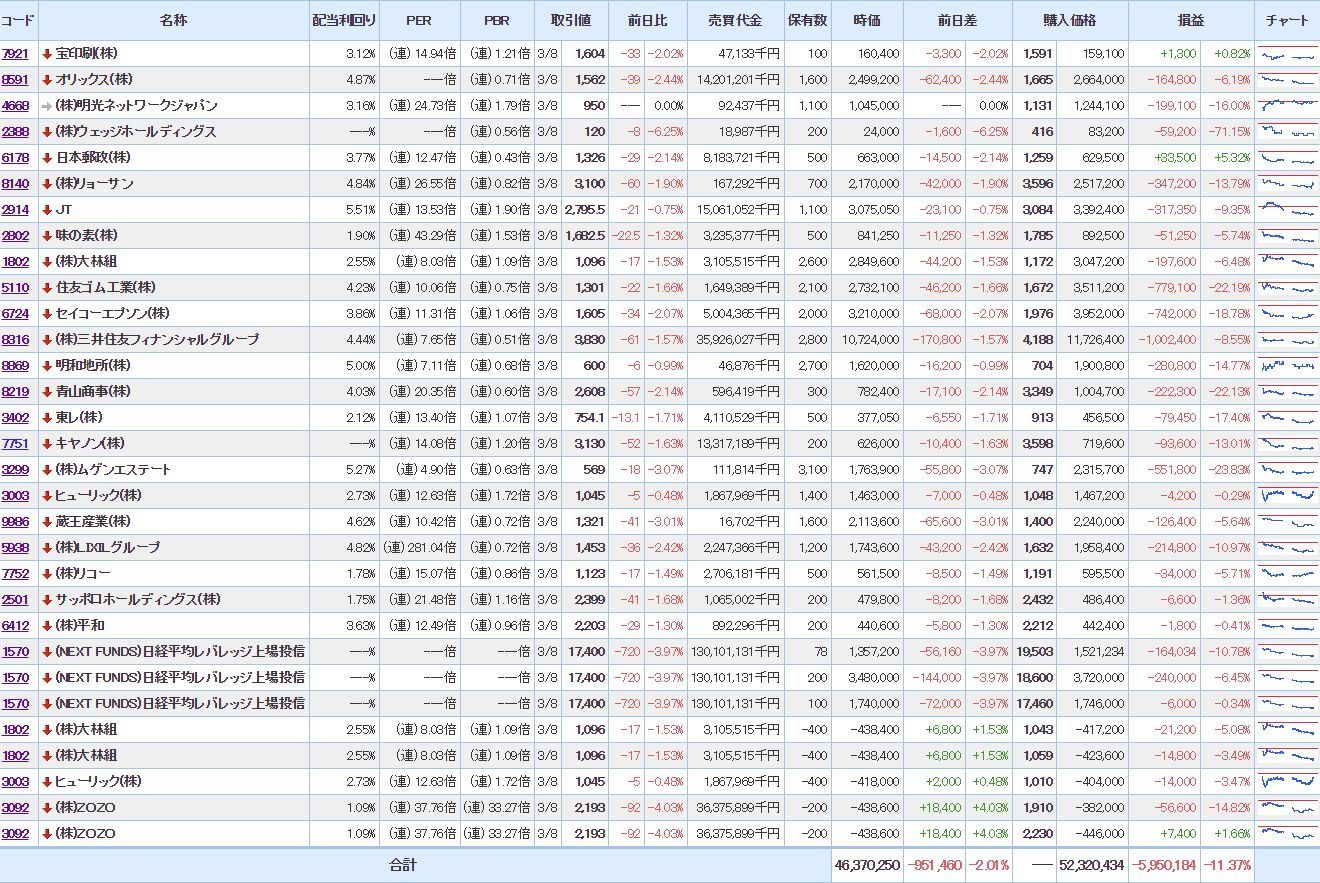The height and width of the screenshot is (883, 1320).
Task: Open stock code link 6412 for 平和
Action: pos(15,626)
